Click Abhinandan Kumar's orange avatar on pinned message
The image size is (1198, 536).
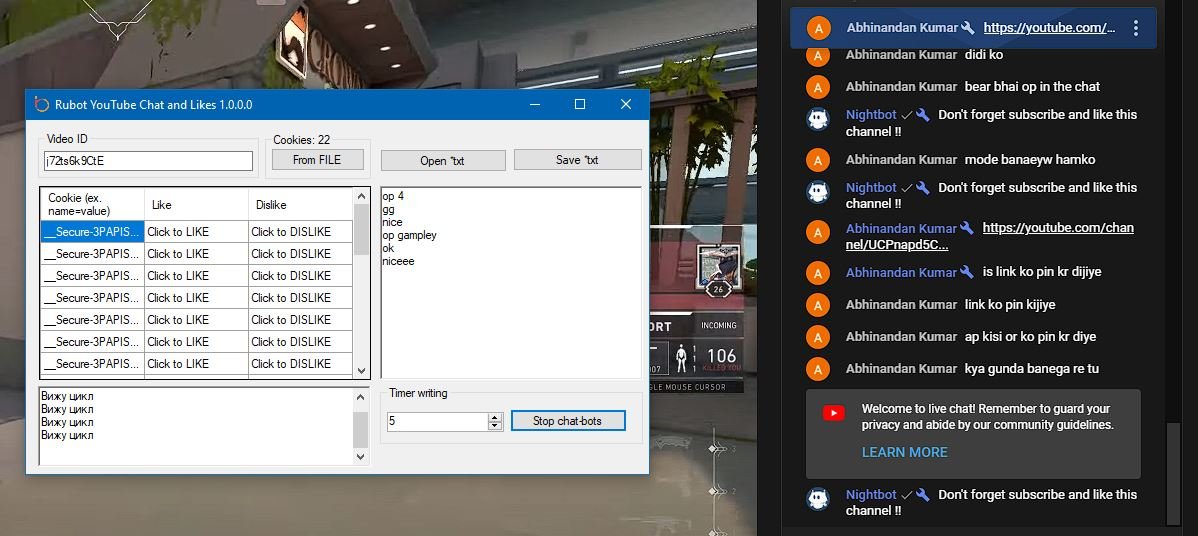click(818, 28)
